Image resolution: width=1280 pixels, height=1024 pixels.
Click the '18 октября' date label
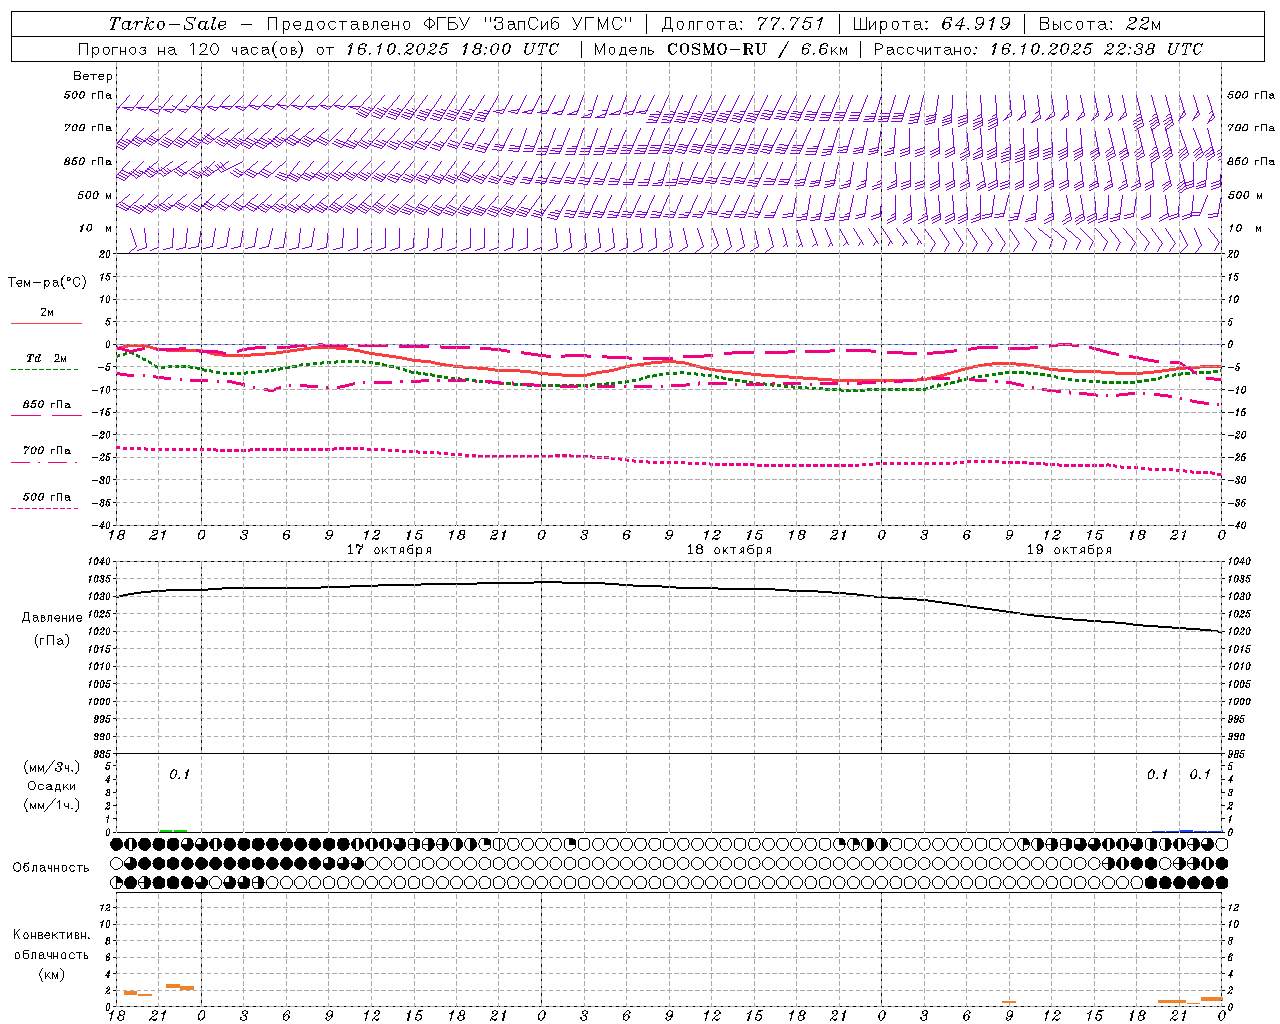coord(729,550)
